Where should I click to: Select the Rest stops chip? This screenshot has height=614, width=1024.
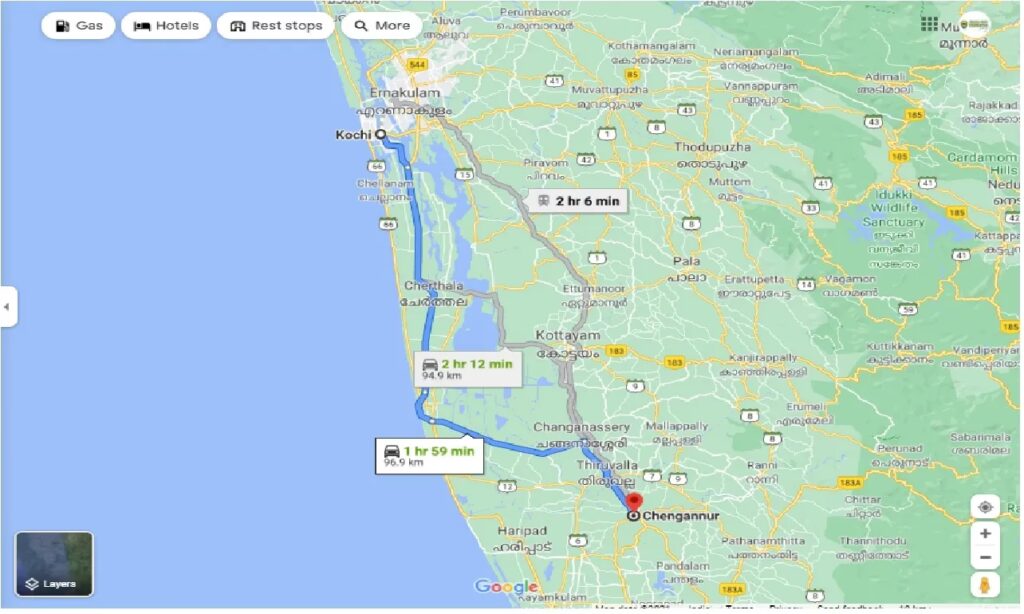click(x=276, y=26)
